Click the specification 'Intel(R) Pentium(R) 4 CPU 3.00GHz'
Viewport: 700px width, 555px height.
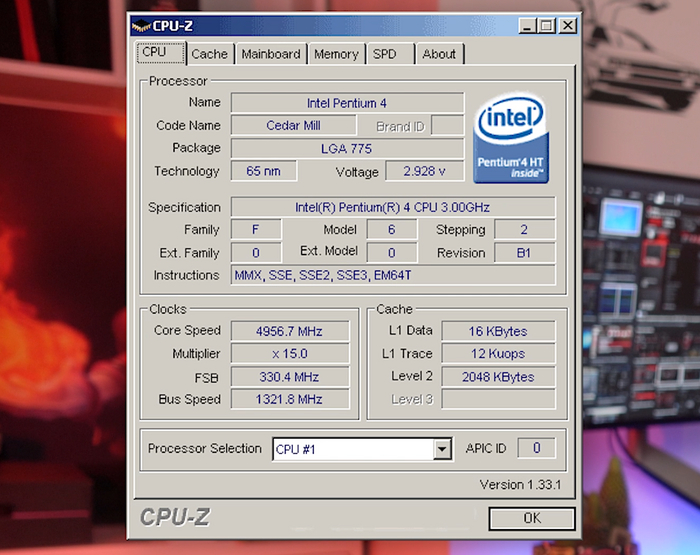[393, 207]
